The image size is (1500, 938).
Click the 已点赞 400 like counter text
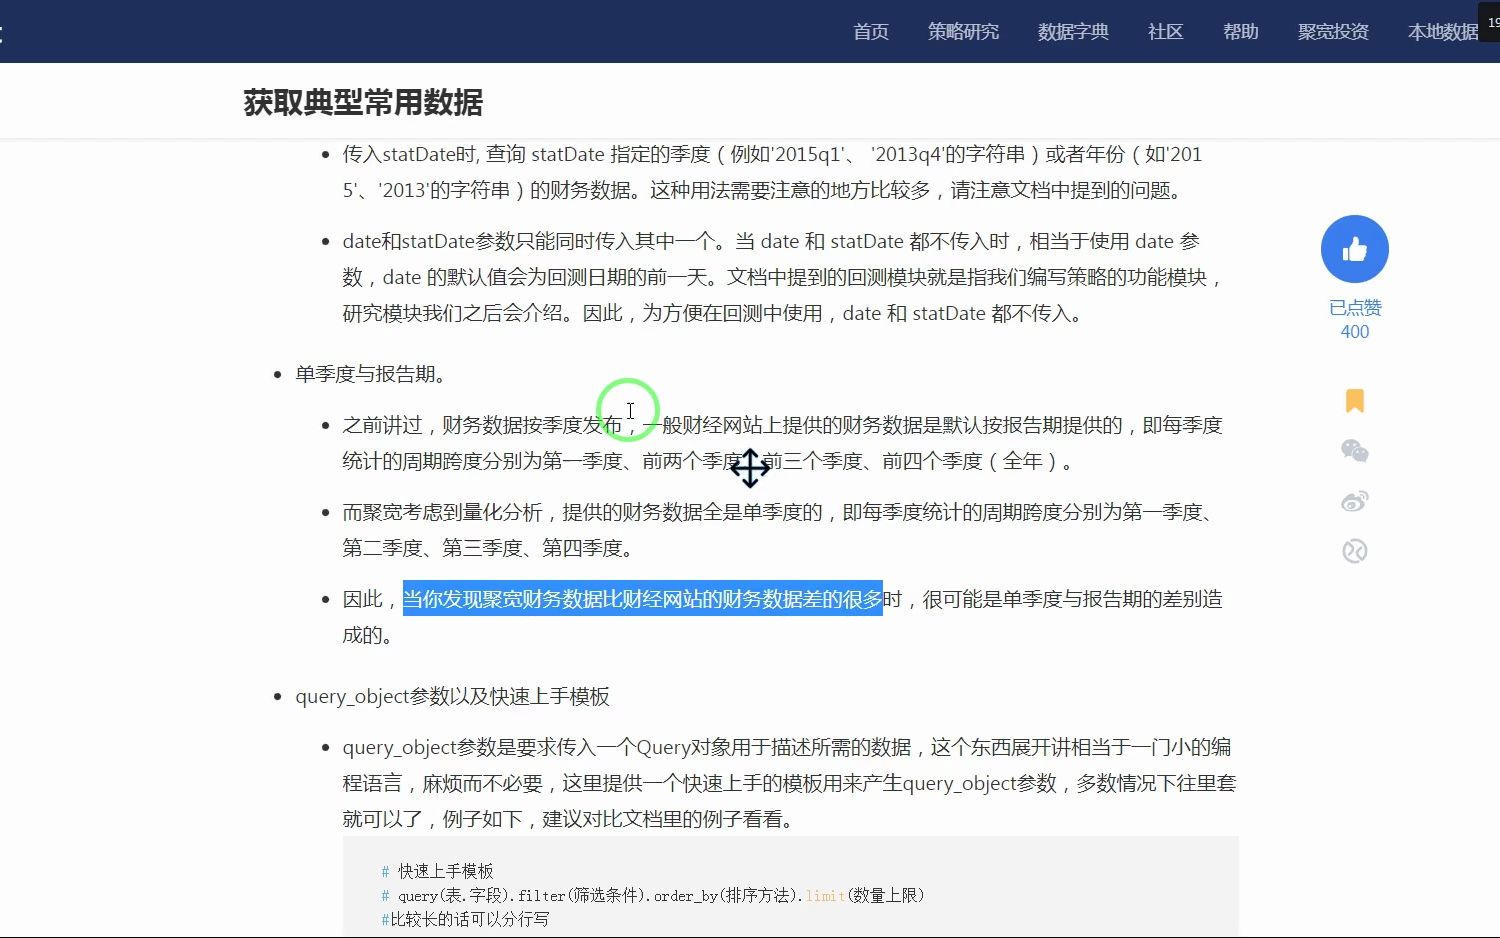(1355, 320)
